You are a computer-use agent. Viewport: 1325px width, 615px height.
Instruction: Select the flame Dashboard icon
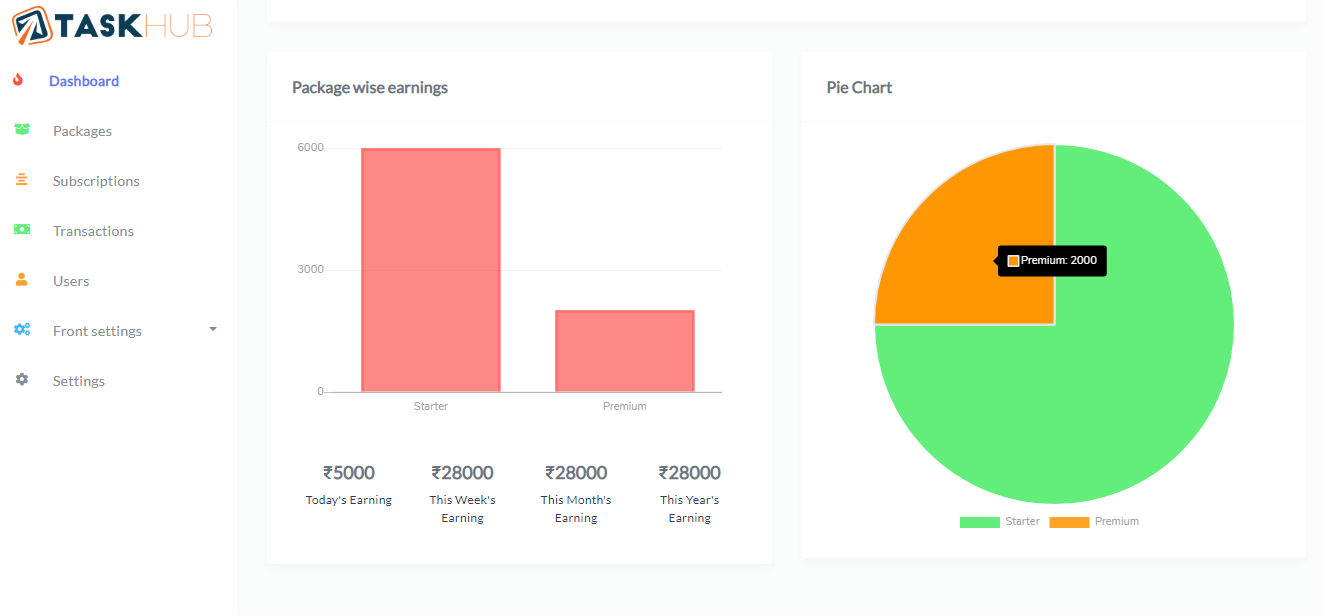click(x=21, y=81)
